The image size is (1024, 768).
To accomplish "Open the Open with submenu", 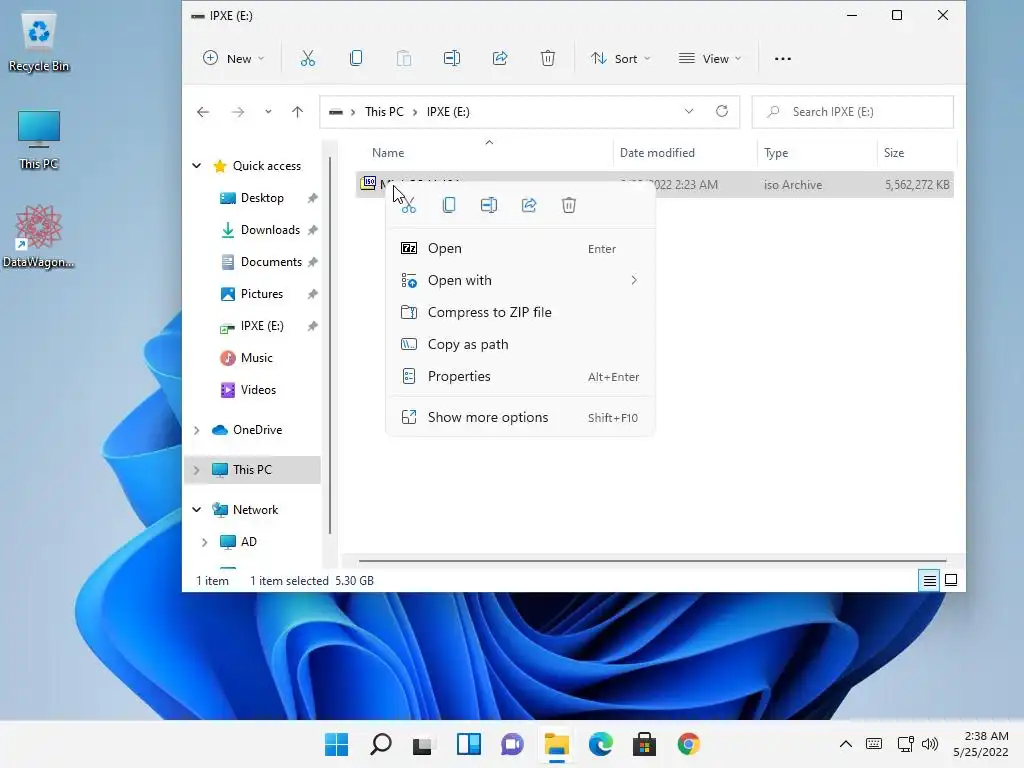I will [x=520, y=280].
